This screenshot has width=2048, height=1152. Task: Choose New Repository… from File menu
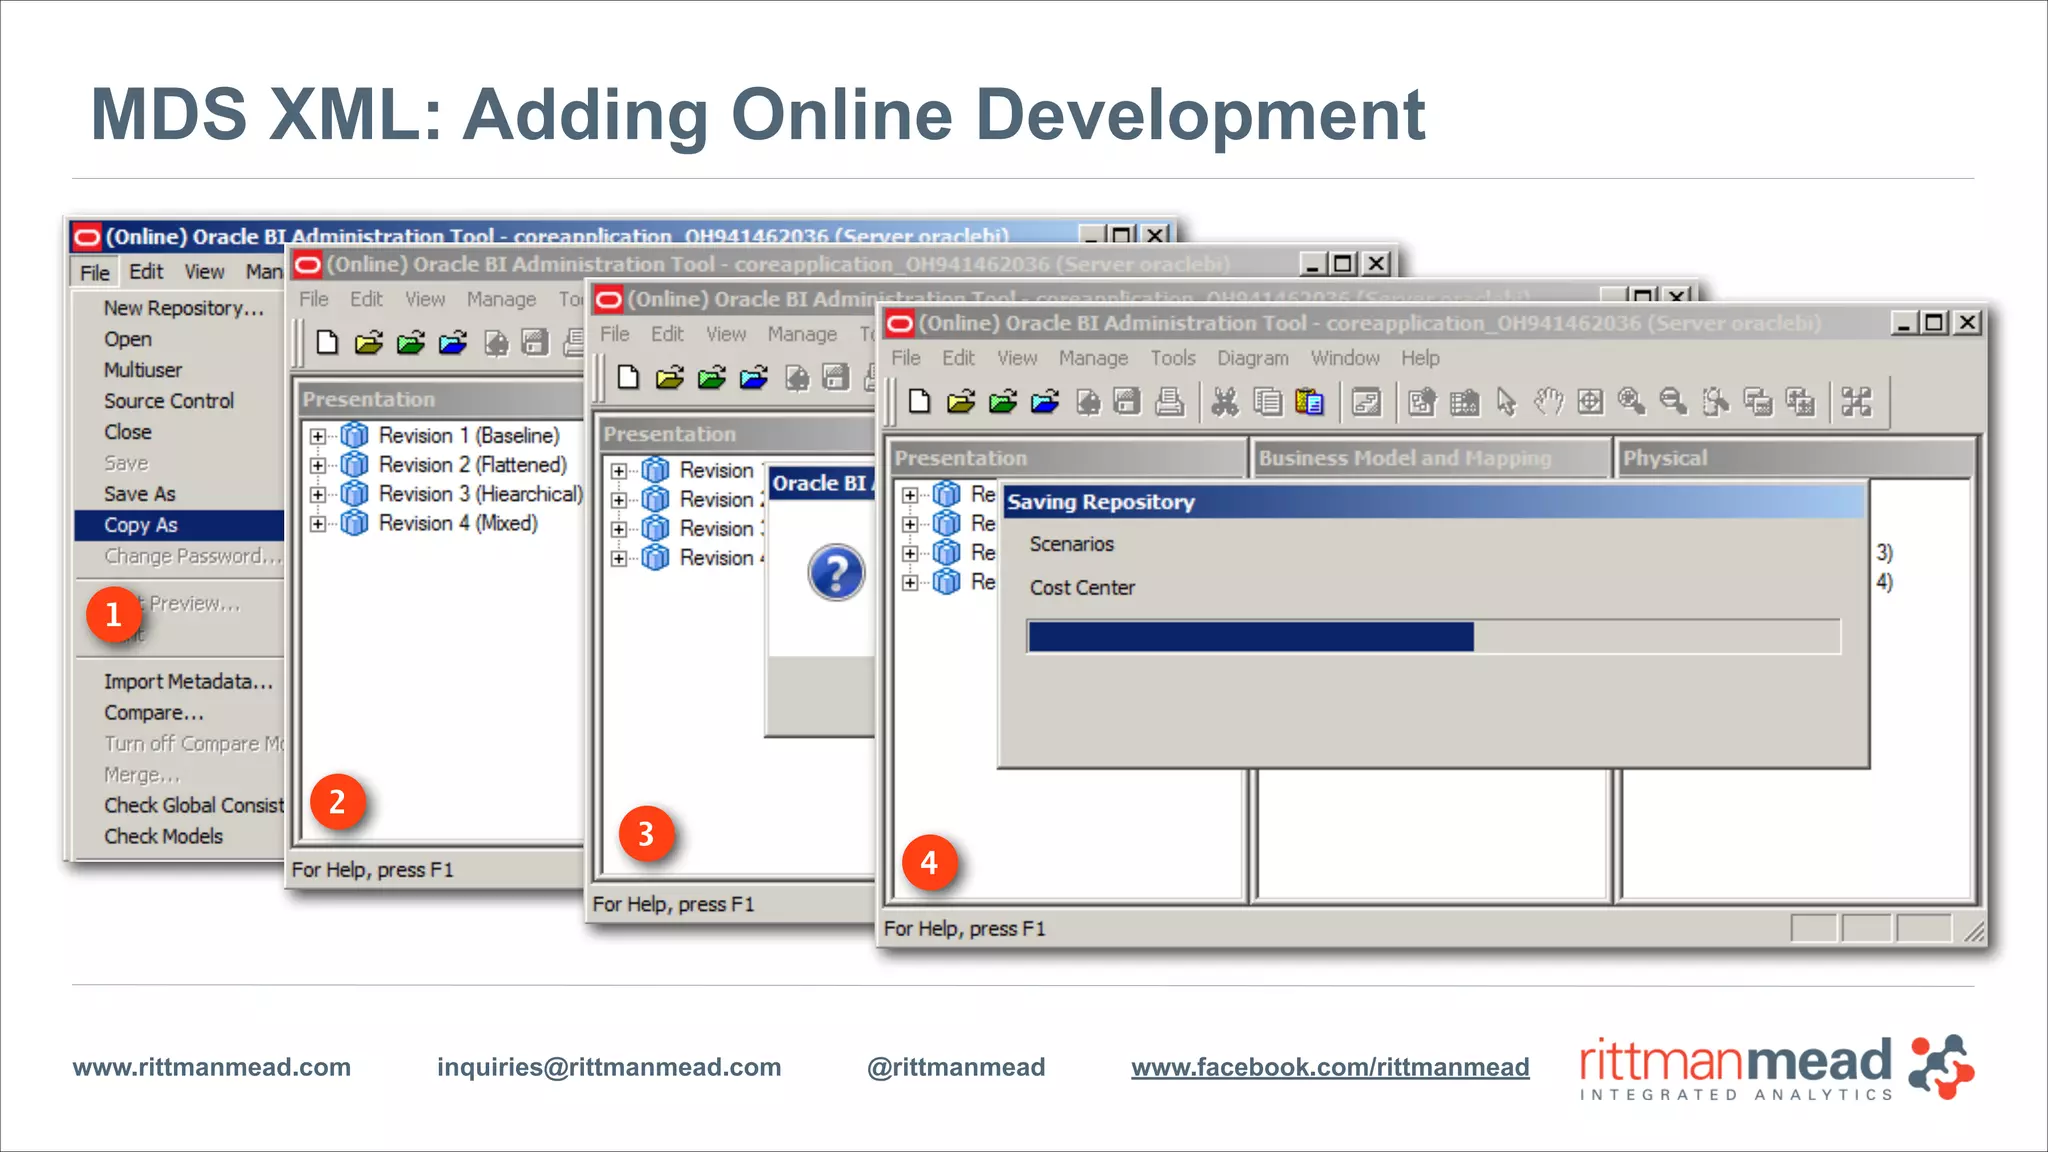tap(184, 308)
